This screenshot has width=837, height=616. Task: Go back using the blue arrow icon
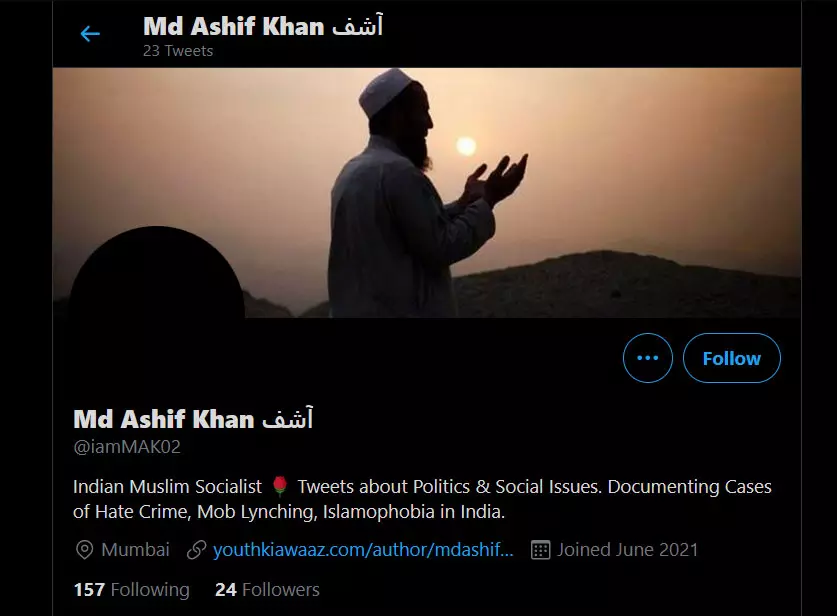click(90, 34)
